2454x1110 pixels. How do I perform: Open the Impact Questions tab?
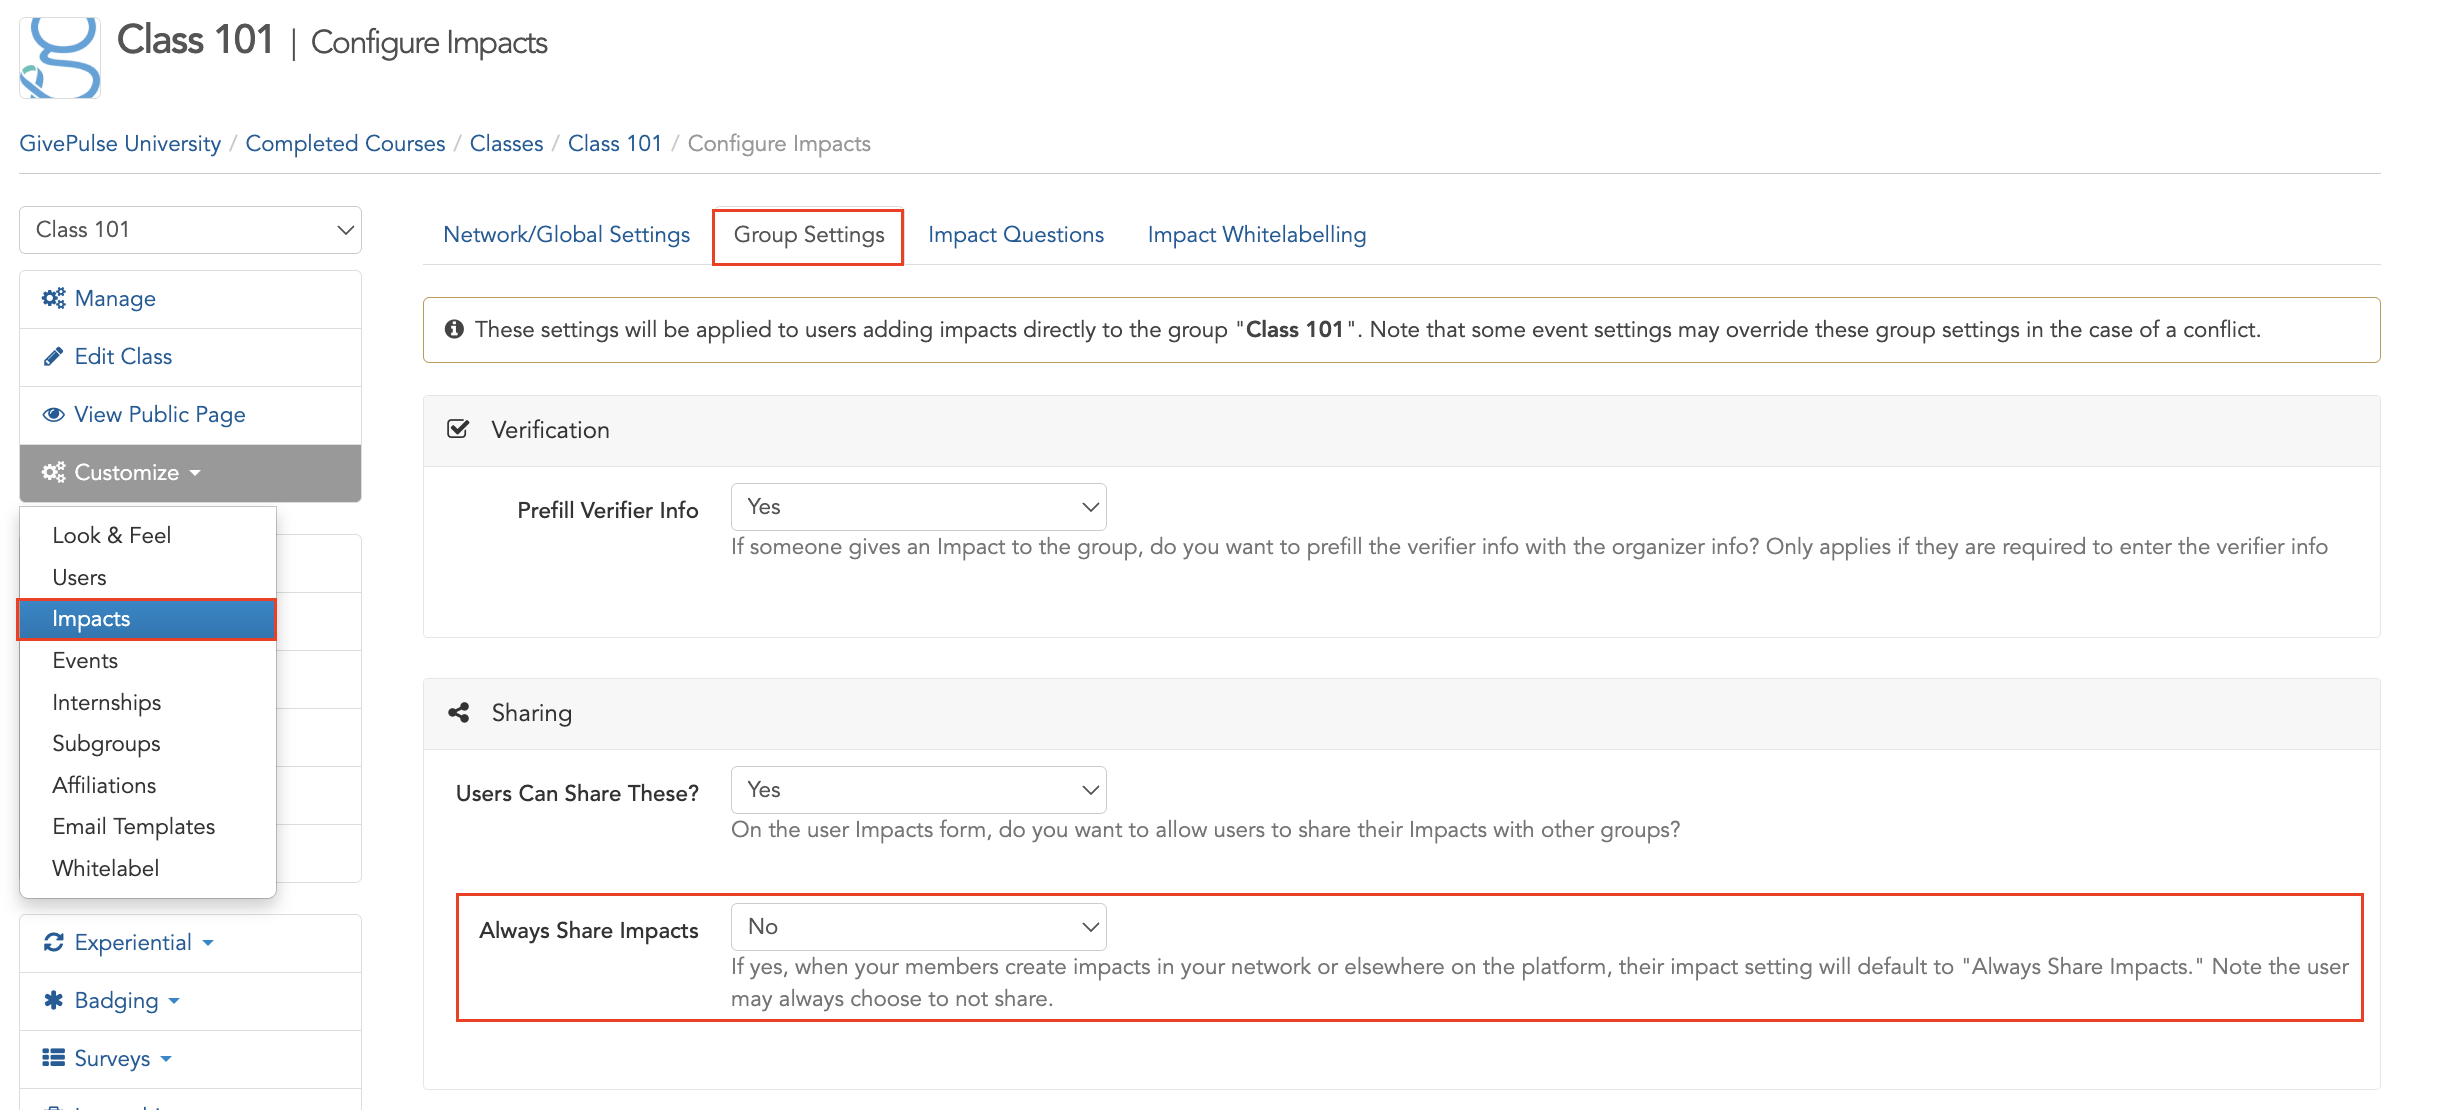tap(1016, 234)
